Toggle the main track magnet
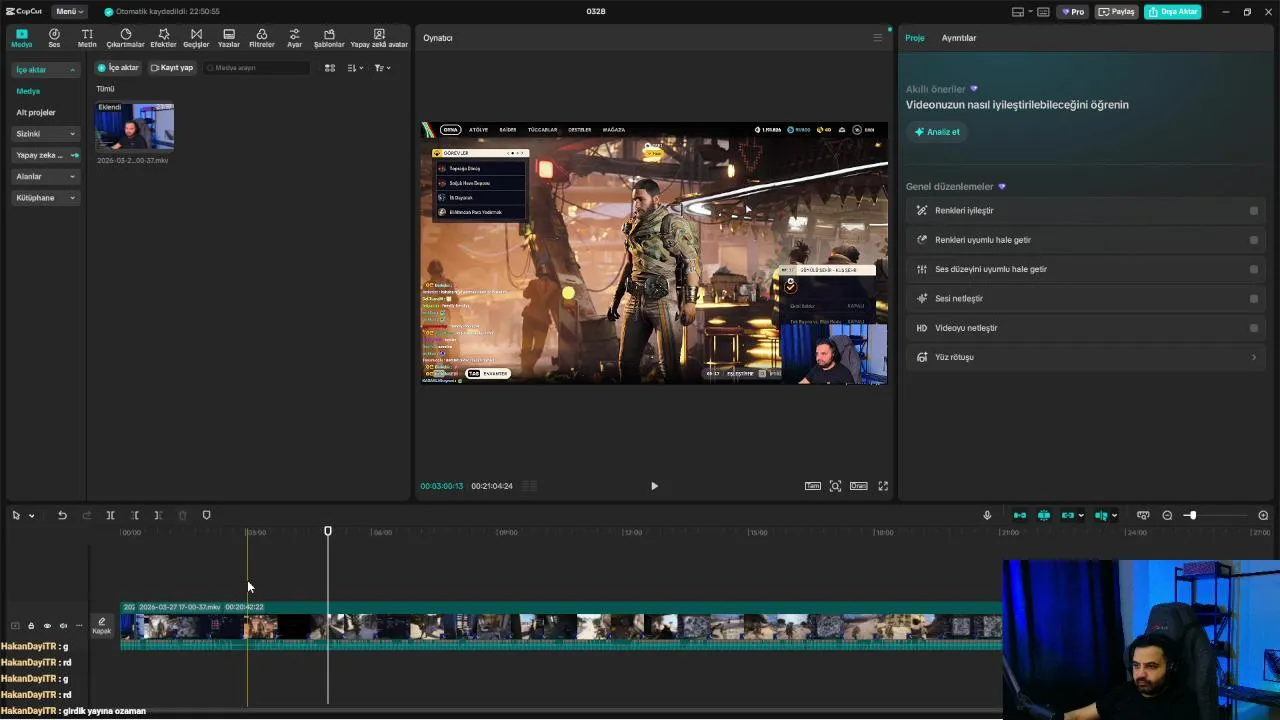 pos(1020,515)
